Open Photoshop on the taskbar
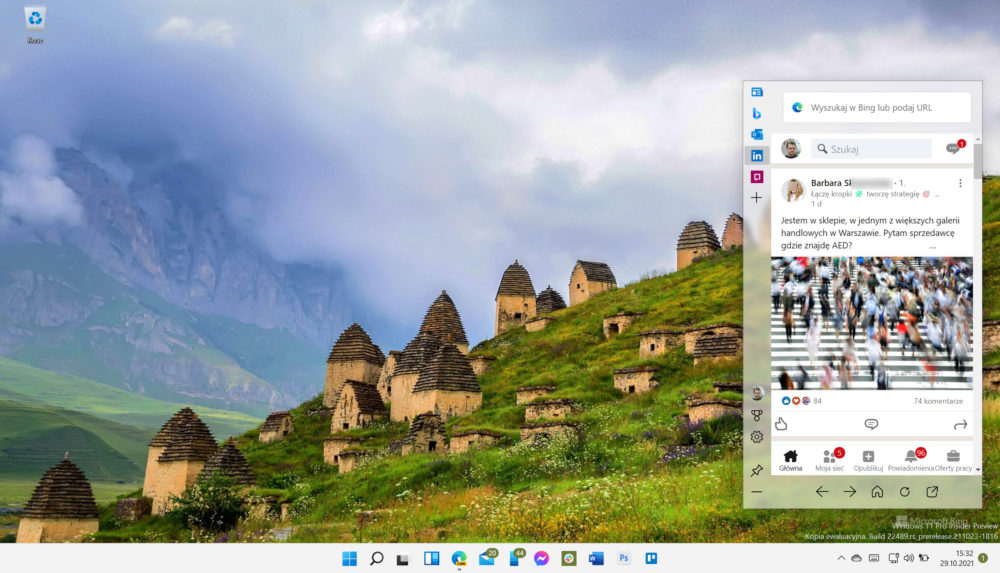The height and width of the screenshot is (573, 1000). (x=624, y=558)
